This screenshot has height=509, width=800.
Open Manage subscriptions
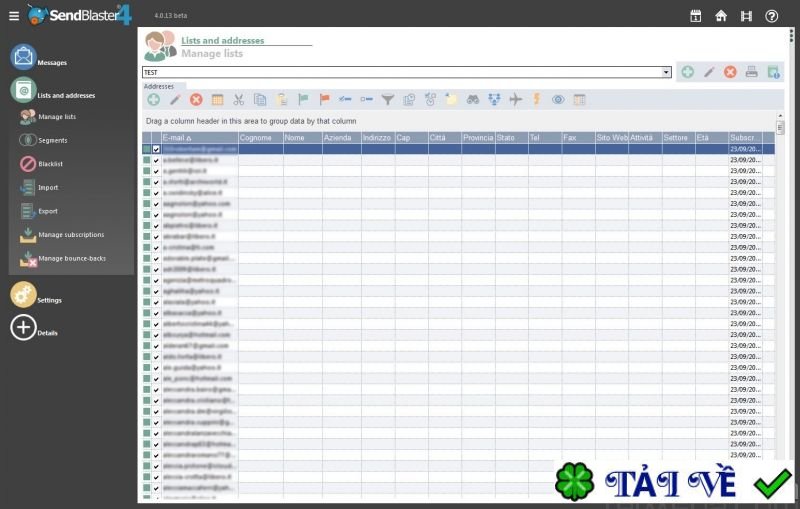62,235
